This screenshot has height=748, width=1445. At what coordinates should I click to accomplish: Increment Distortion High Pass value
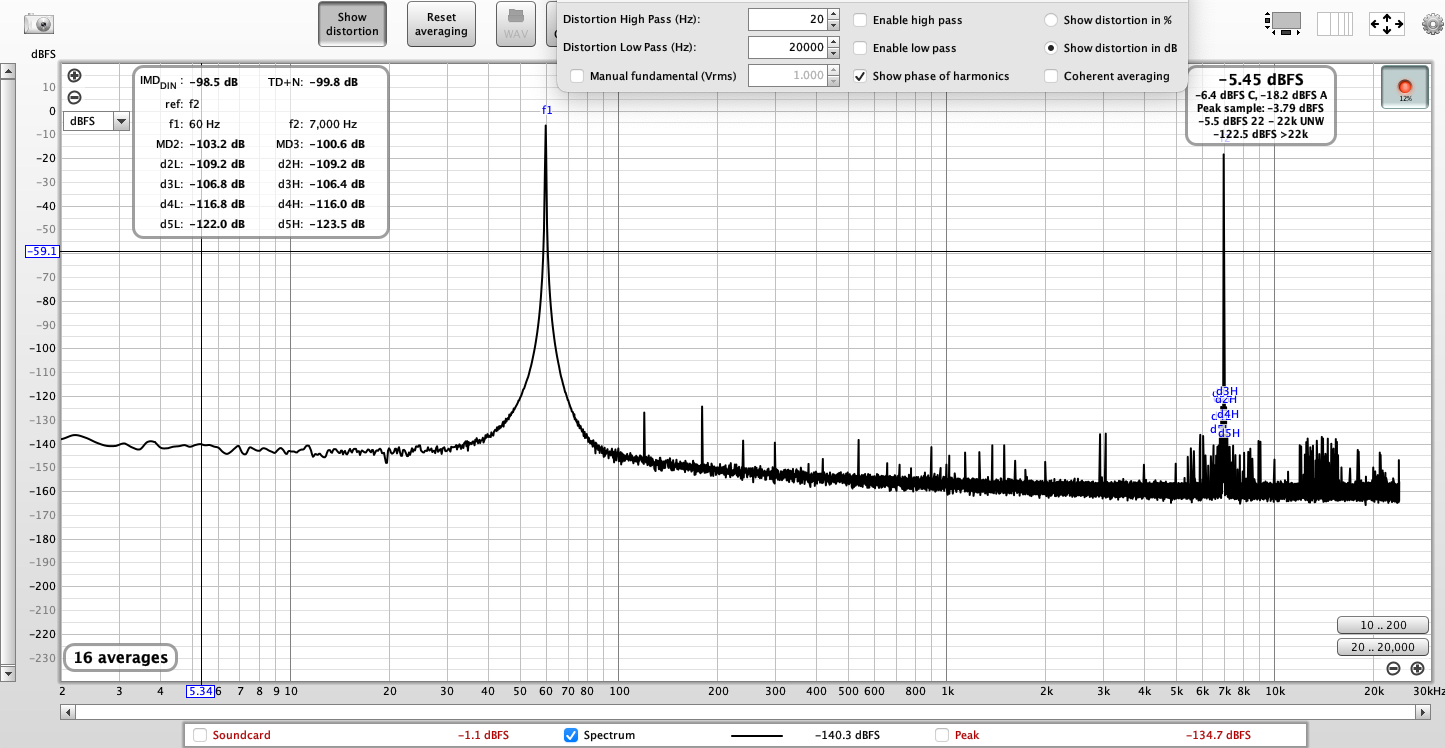click(834, 14)
